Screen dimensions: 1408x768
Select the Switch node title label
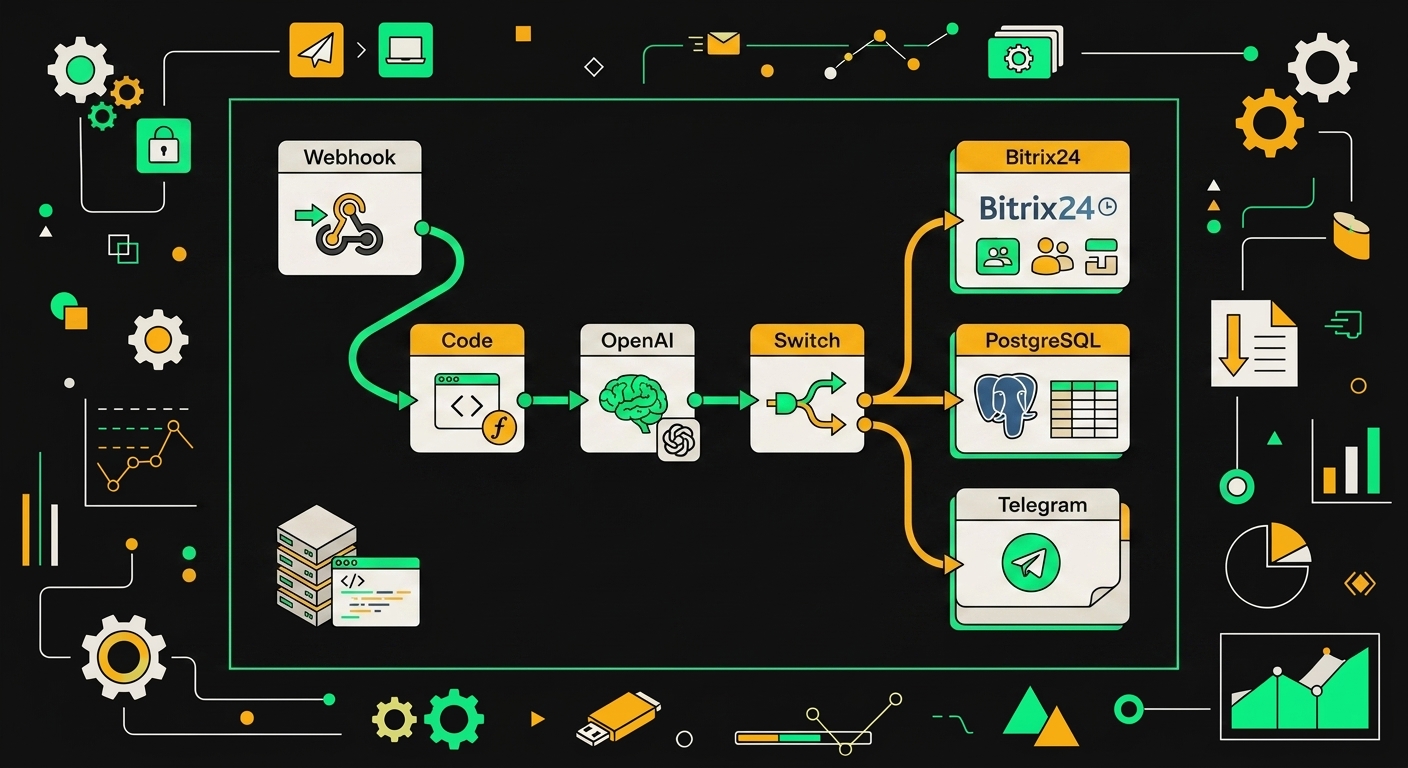coord(807,340)
